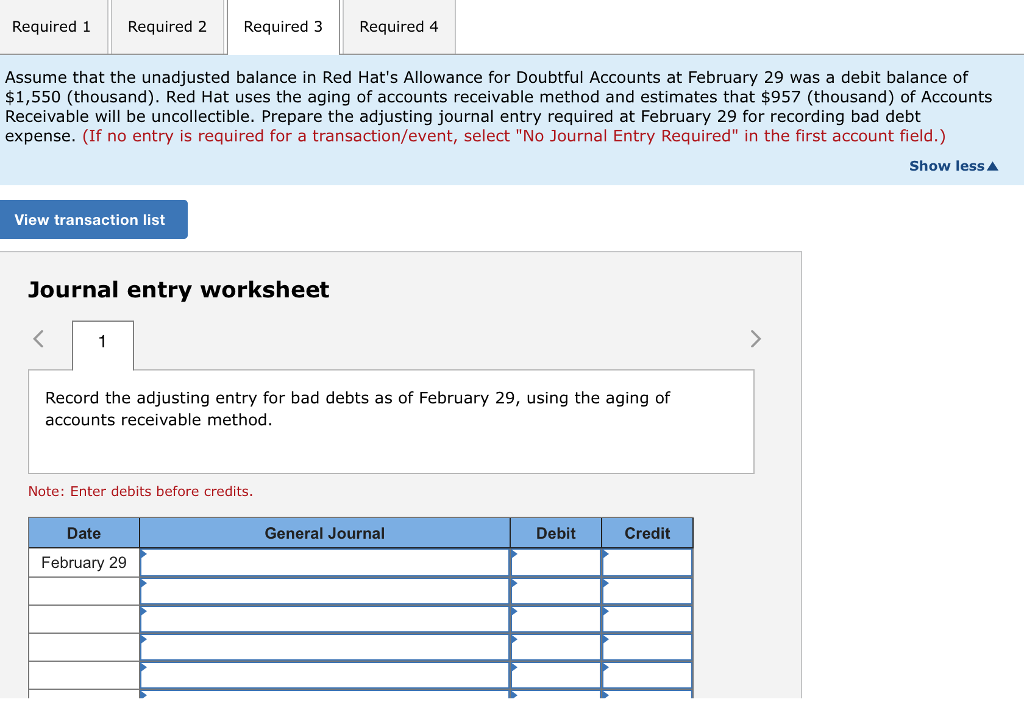Click Credit field in fifth row

pos(647,676)
